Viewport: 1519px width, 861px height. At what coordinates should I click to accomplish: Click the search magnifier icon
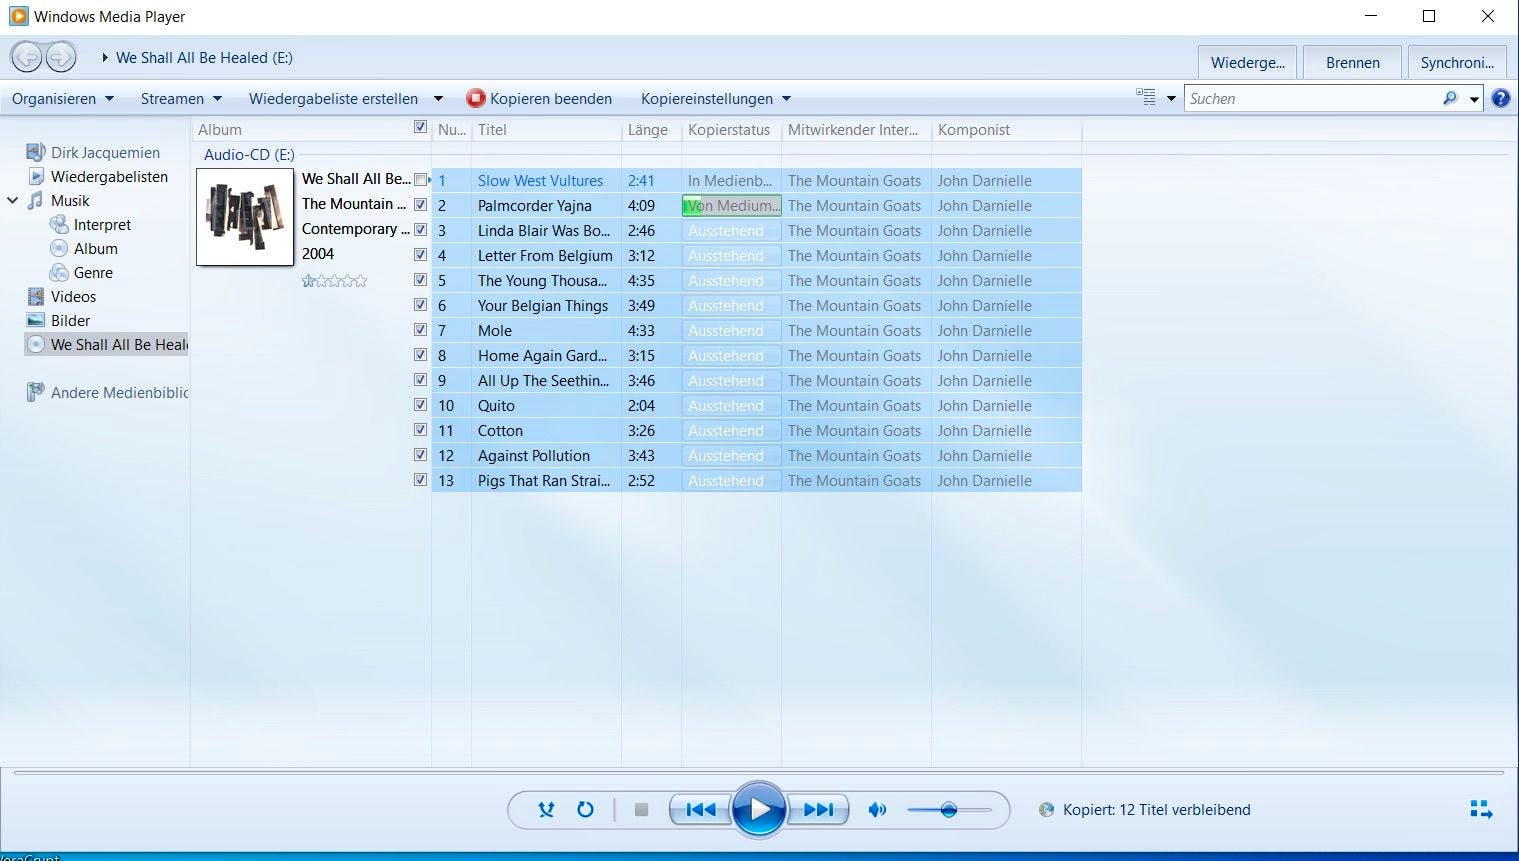[x=1450, y=98]
